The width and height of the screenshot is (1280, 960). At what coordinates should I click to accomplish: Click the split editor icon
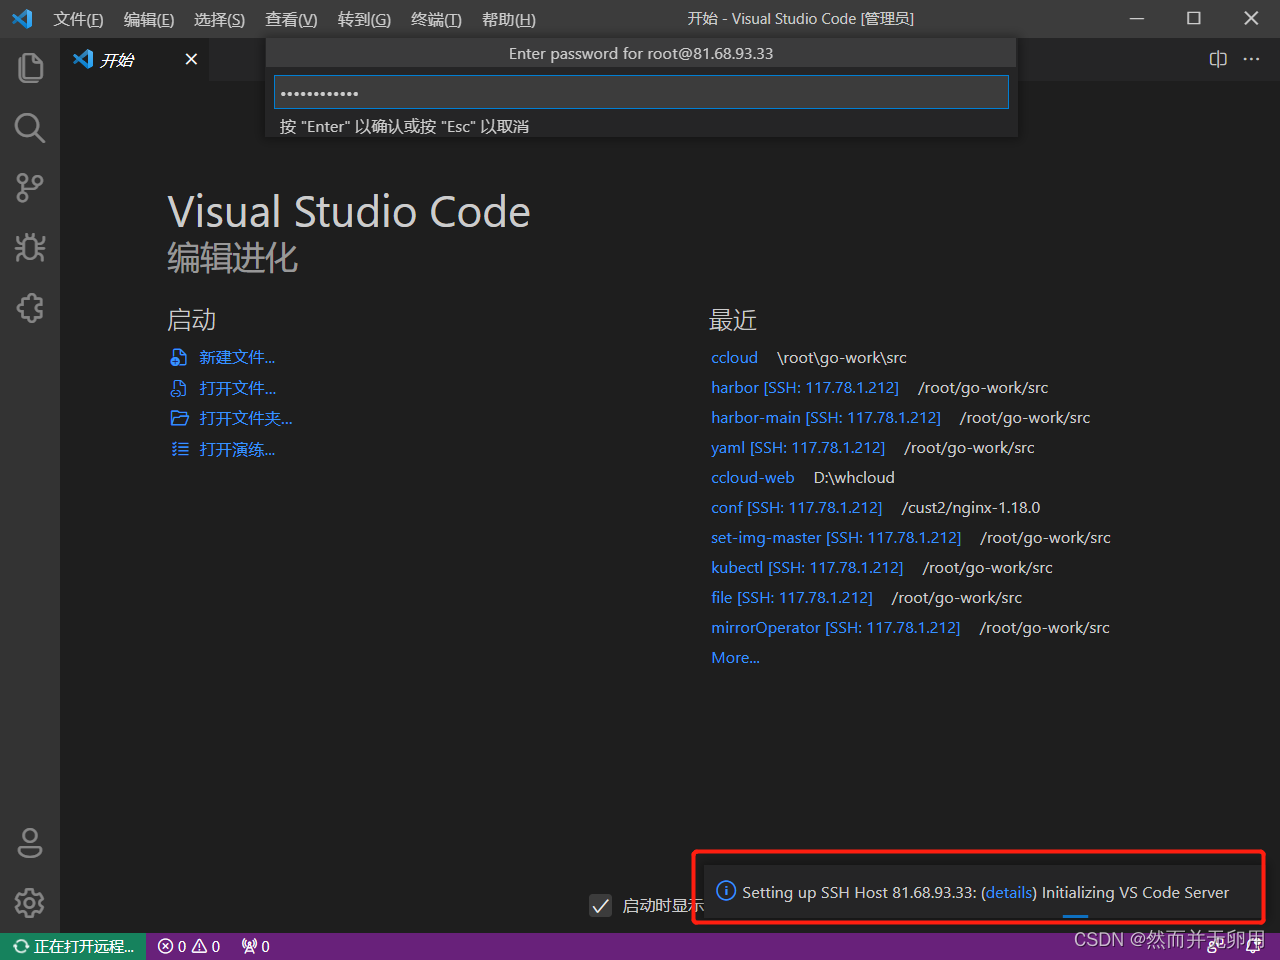coord(1218,59)
